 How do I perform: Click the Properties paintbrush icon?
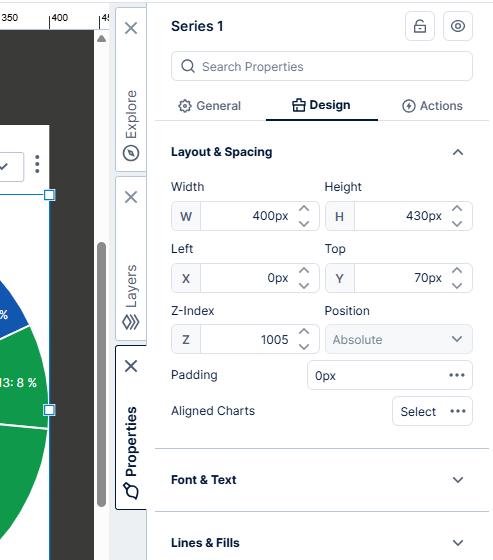[131, 491]
